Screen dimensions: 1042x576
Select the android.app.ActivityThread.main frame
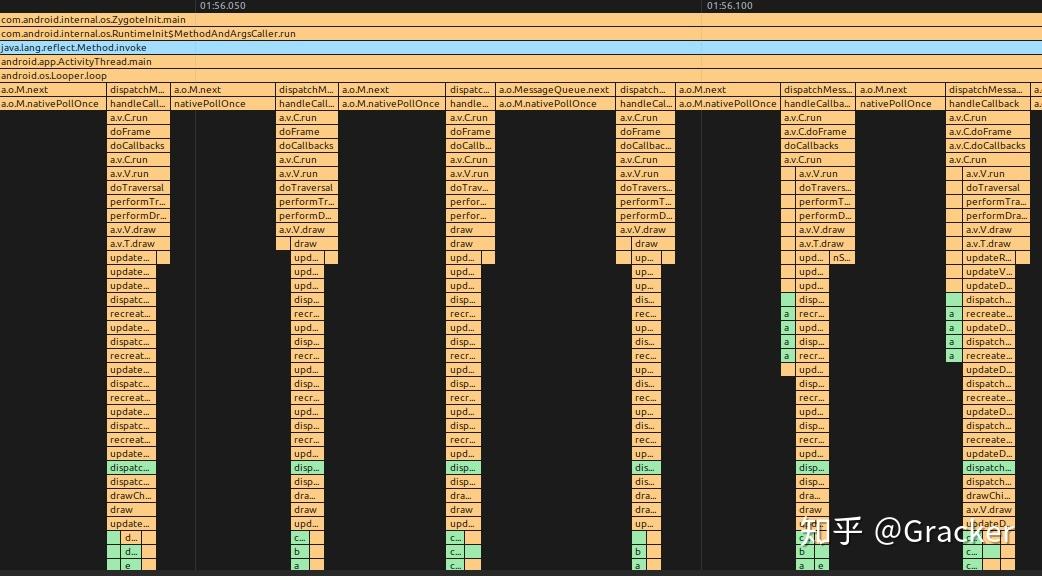coord(521,62)
